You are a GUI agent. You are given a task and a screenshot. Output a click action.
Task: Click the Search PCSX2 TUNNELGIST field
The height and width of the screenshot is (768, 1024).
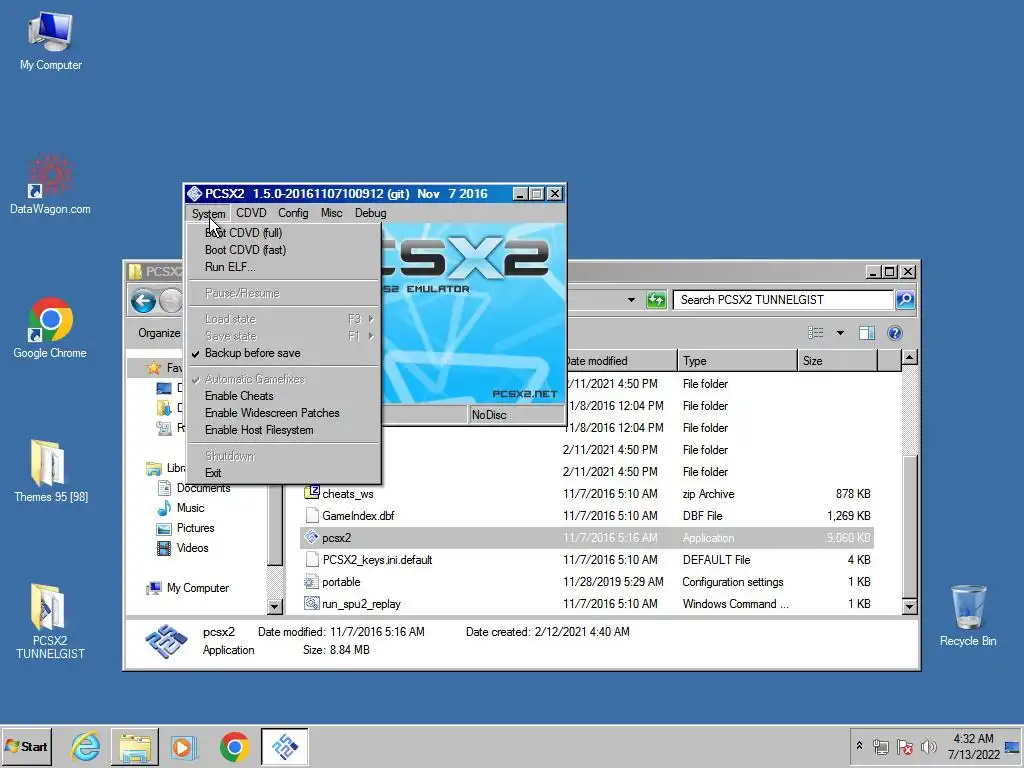coord(784,300)
